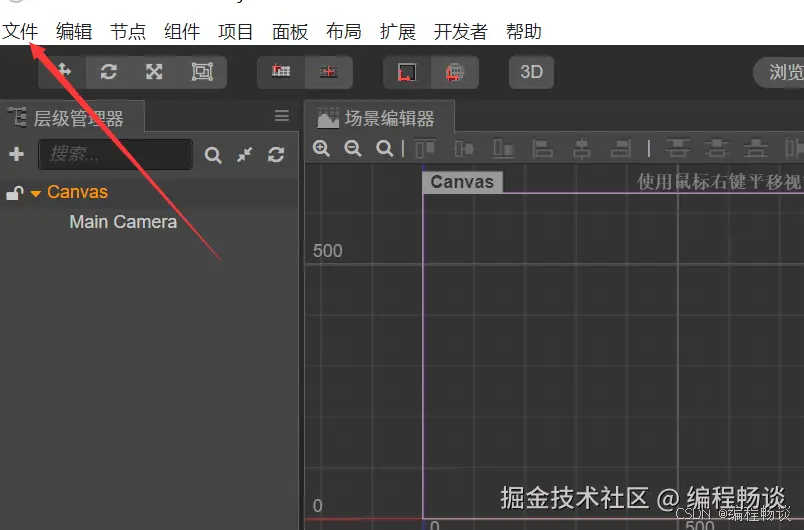Open the 编辑 menu
The width and height of the screenshot is (804, 530).
coord(74,32)
